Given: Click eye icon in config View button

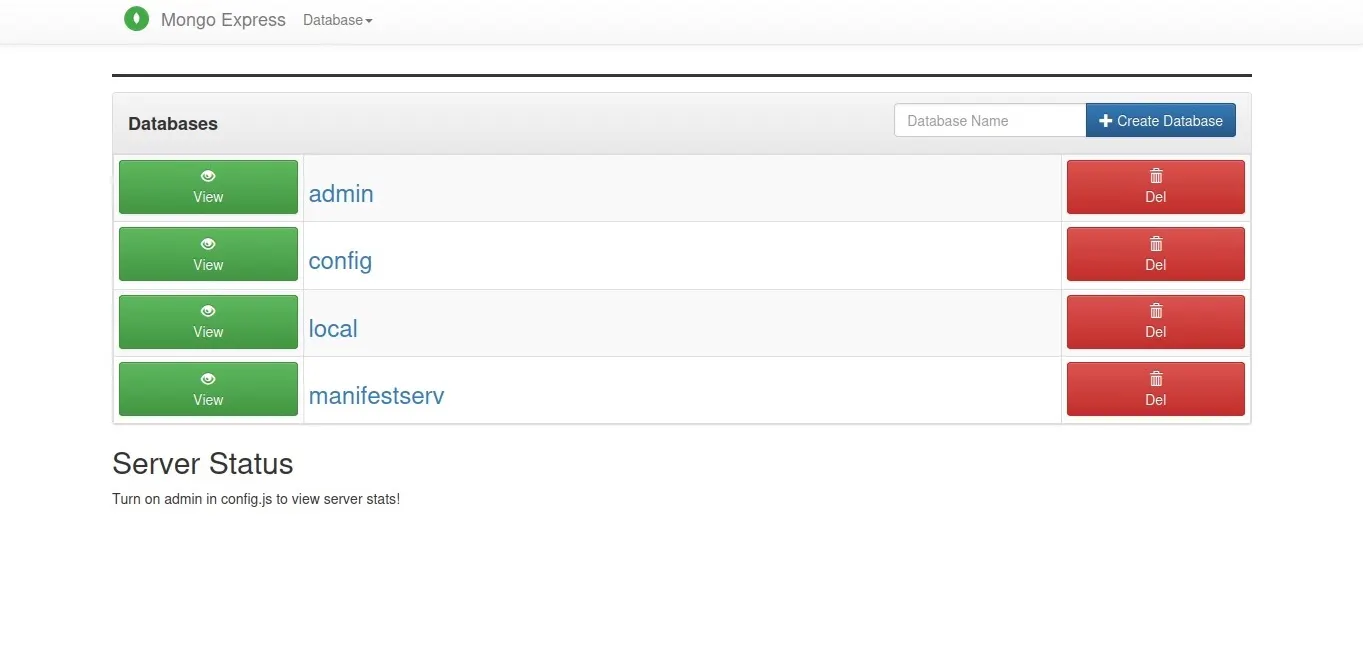Looking at the screenshot, I should [208, 244].
